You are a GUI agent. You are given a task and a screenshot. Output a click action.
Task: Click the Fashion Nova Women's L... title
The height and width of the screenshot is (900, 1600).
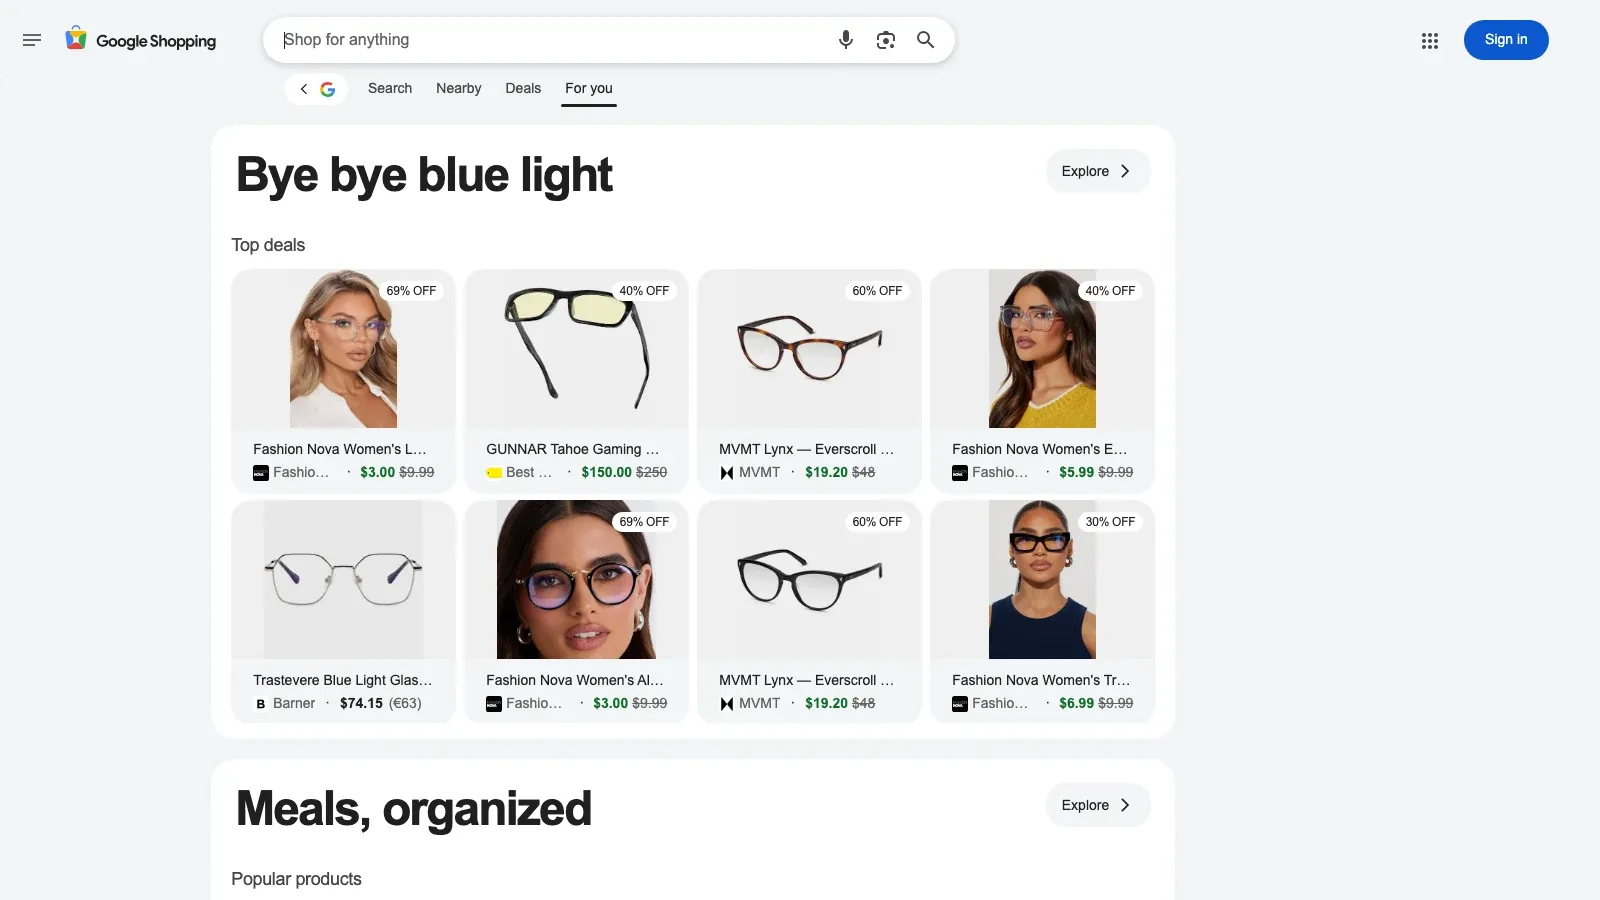point(340,450)
